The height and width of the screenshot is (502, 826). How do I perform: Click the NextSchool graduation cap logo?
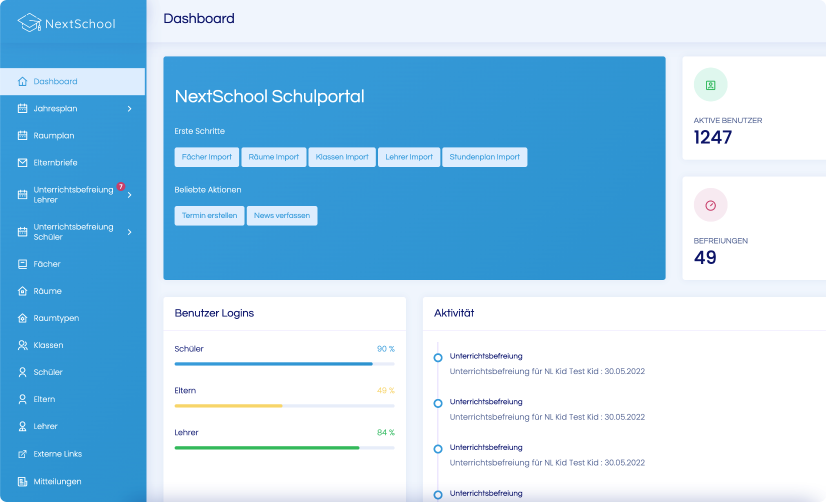[29, 23]
